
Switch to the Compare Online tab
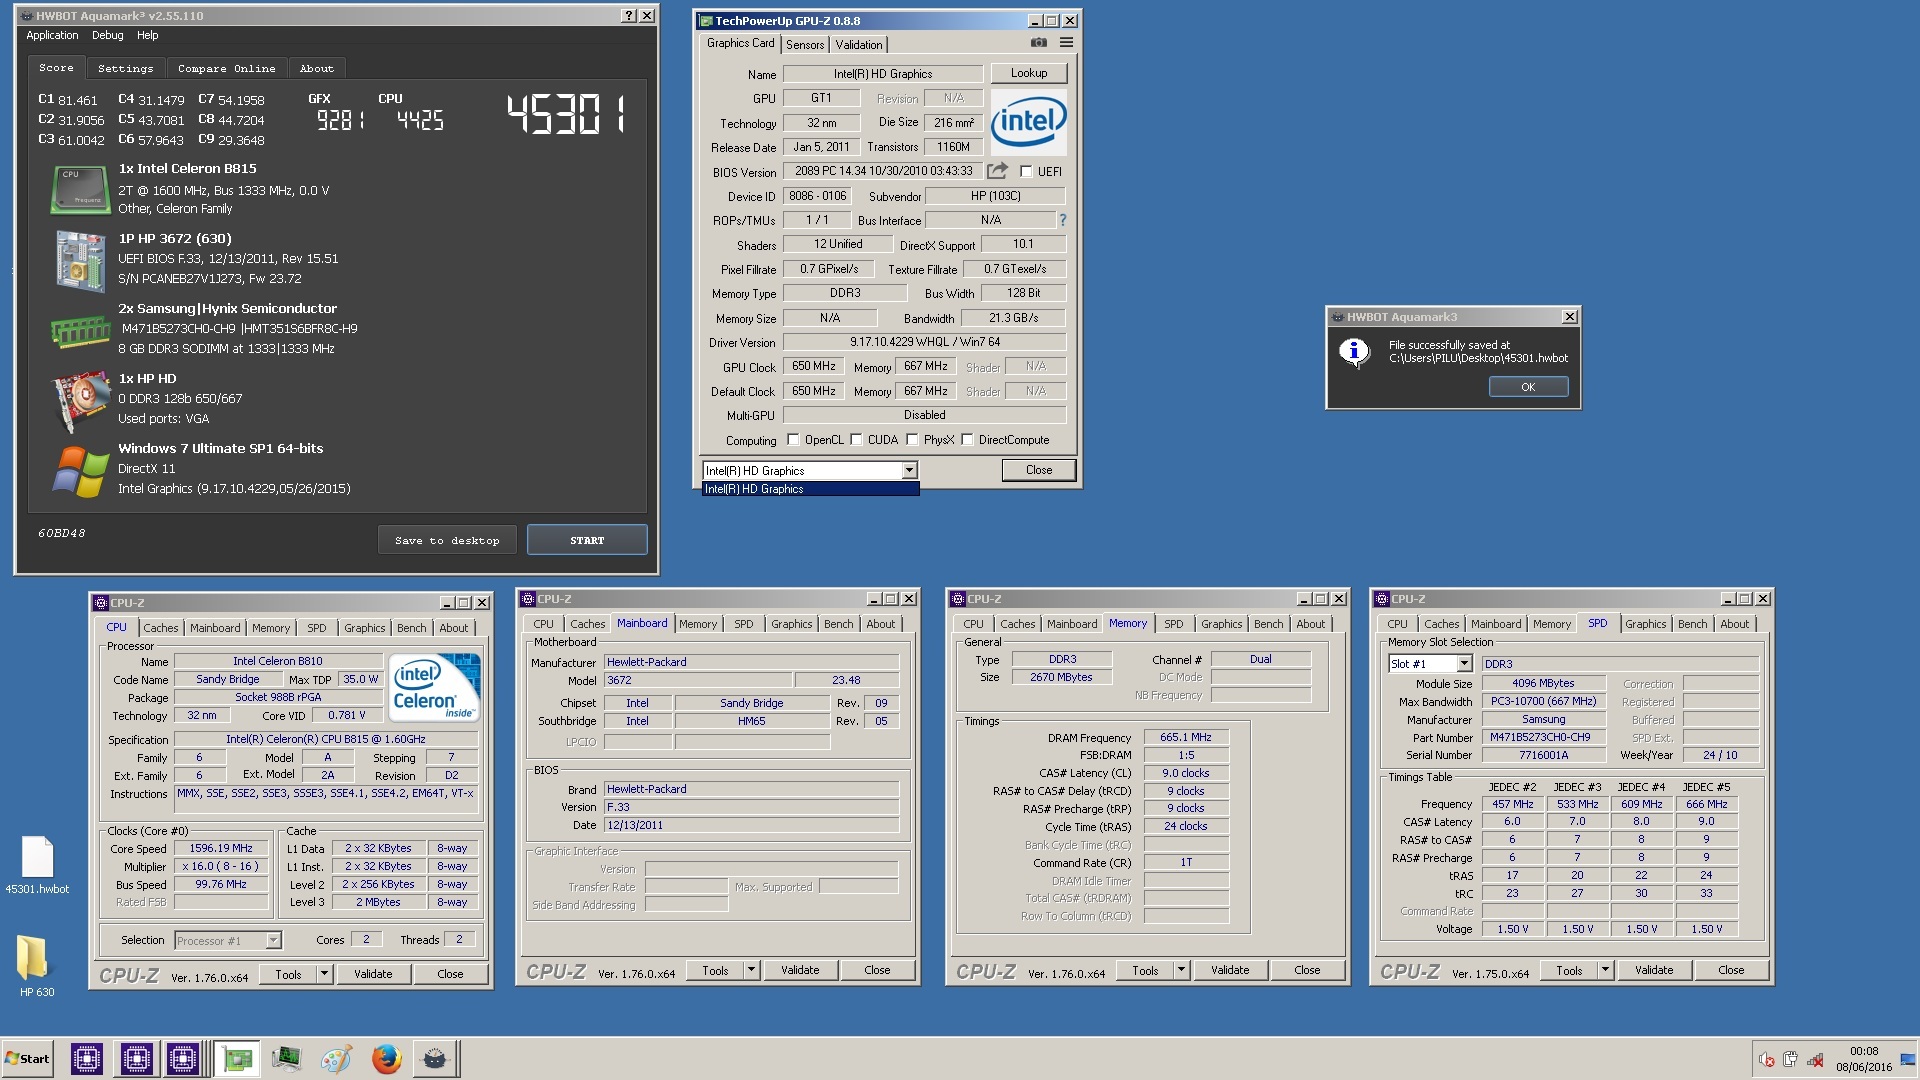[x=226, y=68]
